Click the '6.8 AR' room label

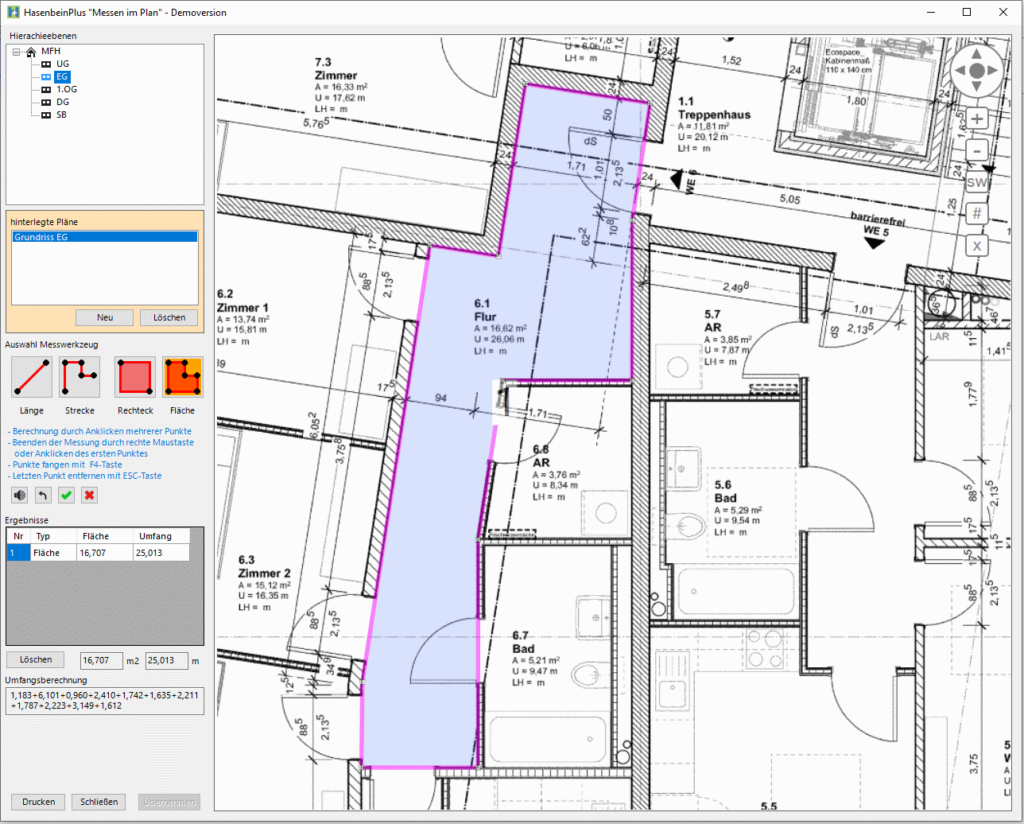click(x=541, y=456)
